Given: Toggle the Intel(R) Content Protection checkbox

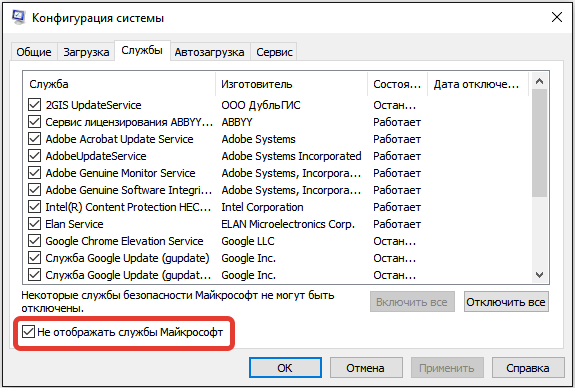Looking at the screenshot, I should point(34,207).
